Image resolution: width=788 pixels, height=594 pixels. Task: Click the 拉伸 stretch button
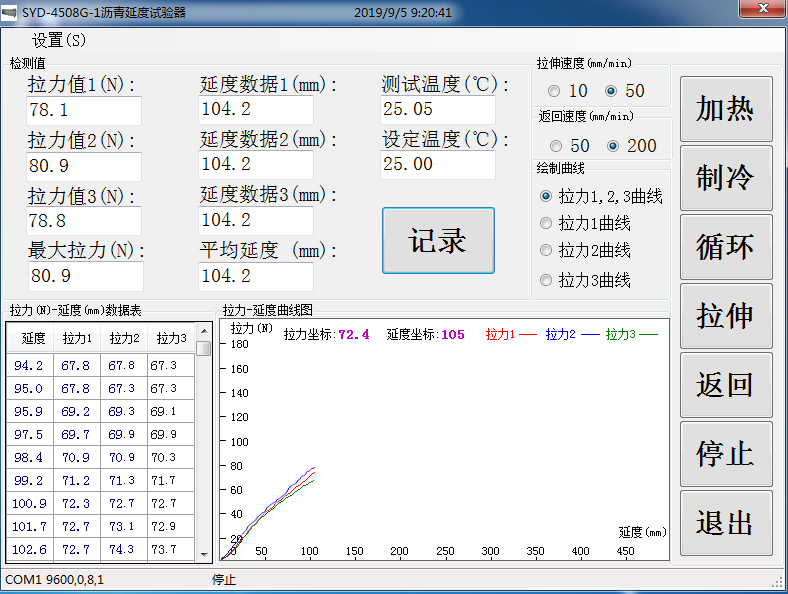(726, 316)
